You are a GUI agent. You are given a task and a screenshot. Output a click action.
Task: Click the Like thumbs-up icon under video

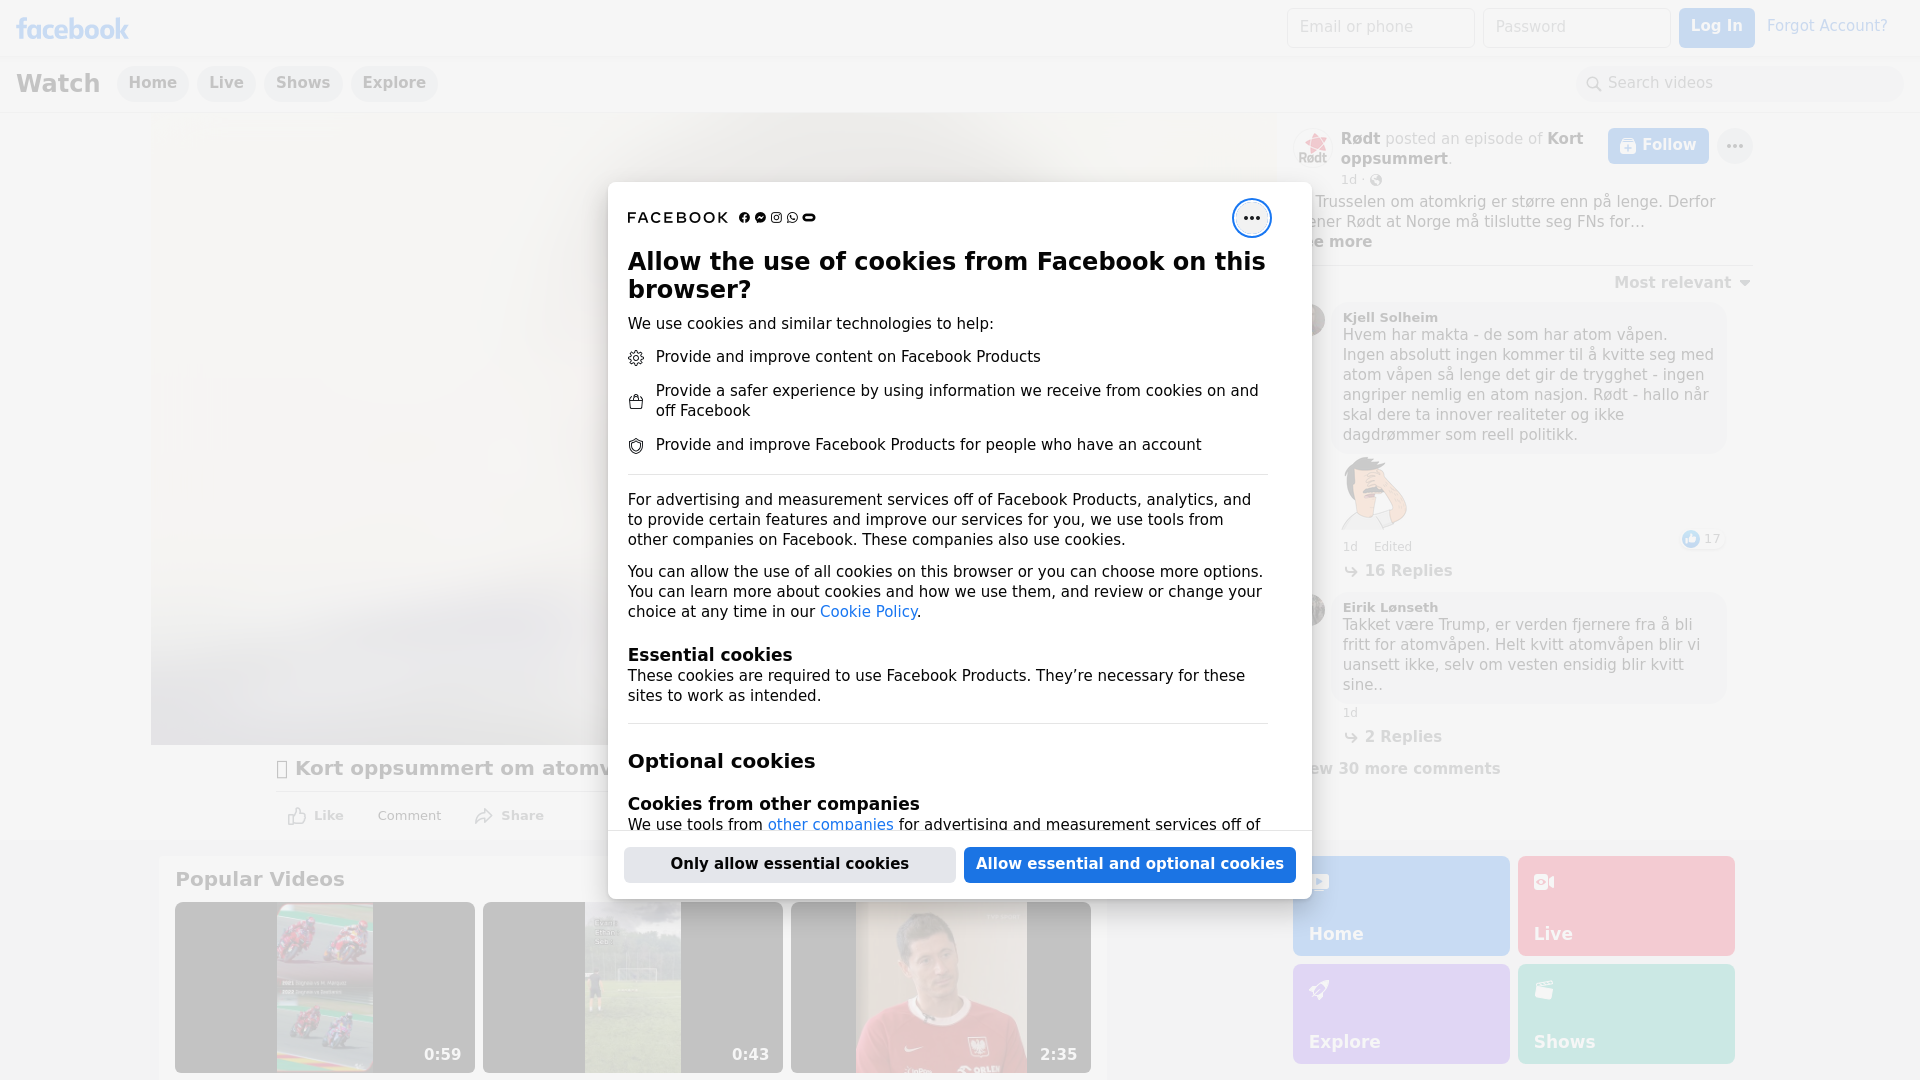[297, 816]
